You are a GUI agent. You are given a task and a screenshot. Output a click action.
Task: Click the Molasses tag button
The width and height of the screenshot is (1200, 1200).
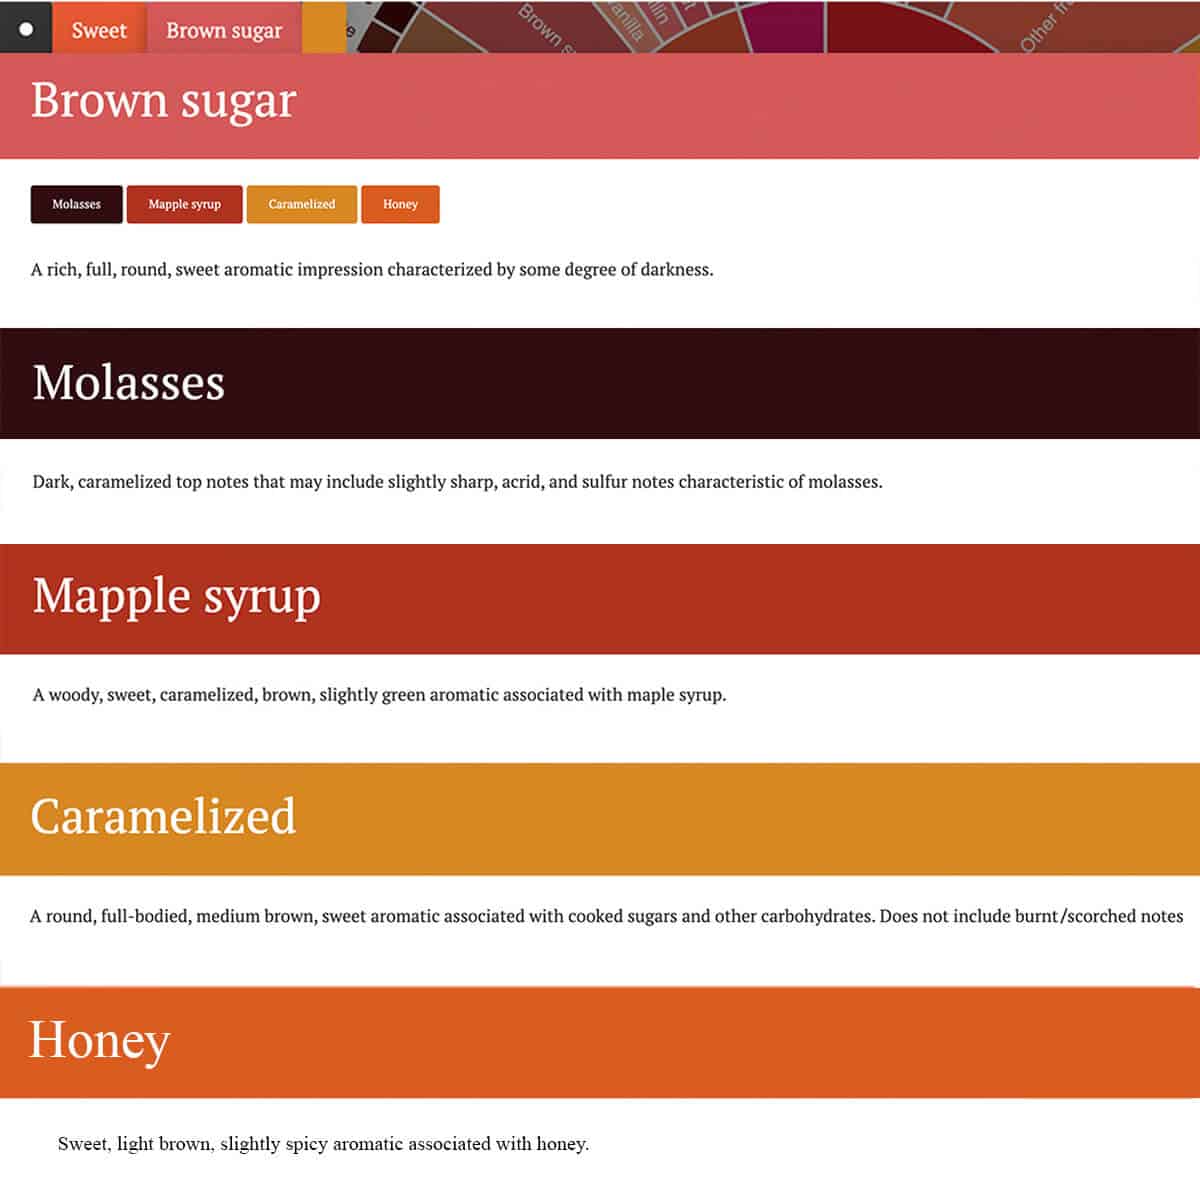click(76, 204)
